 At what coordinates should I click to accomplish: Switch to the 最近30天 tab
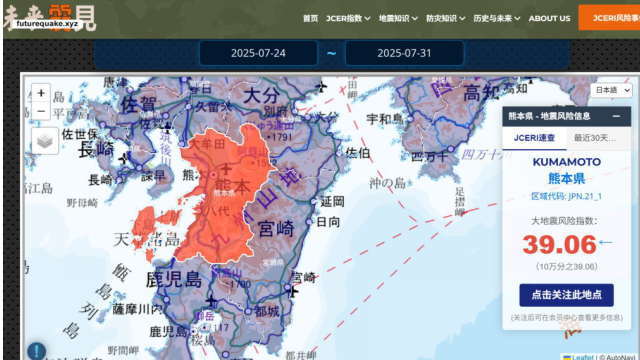(x=595, y=138)
